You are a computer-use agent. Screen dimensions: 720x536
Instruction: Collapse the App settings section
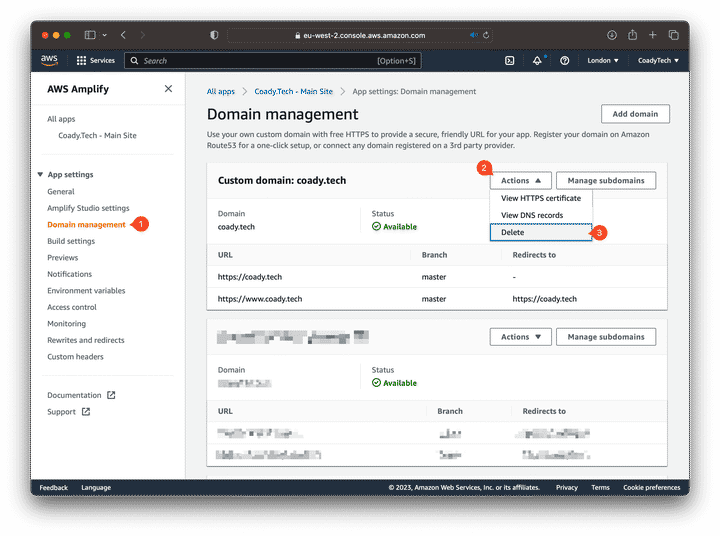pyautogui.click(x=40, y=175)
